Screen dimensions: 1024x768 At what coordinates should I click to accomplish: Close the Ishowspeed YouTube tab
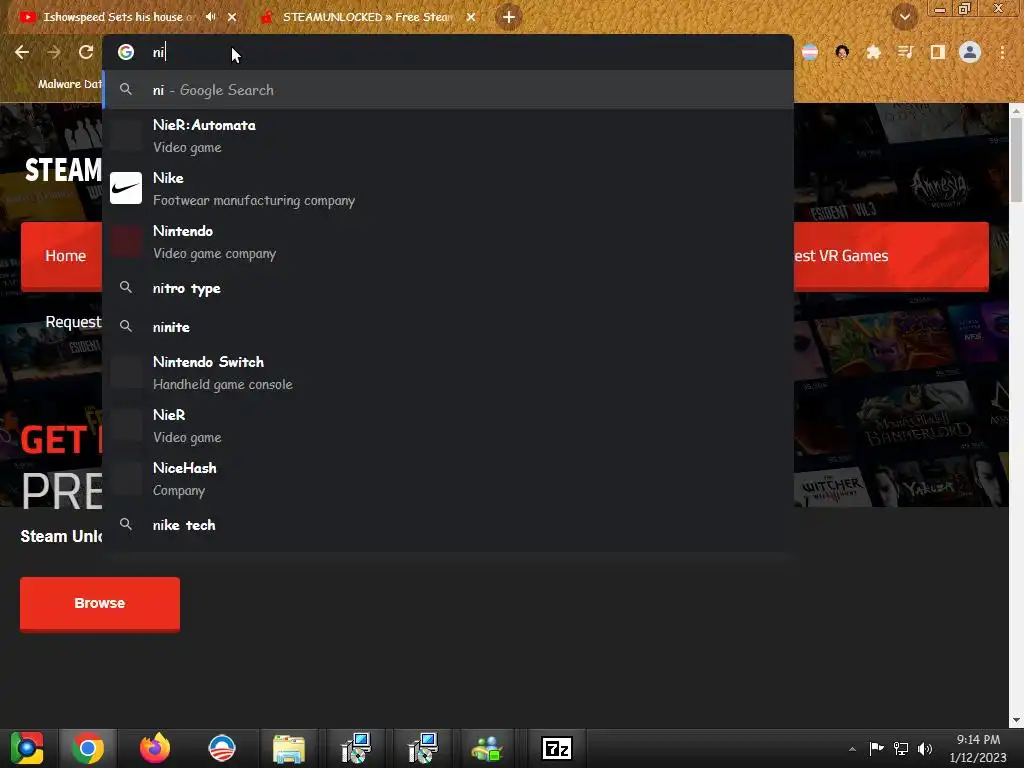(x=232, y=18)
